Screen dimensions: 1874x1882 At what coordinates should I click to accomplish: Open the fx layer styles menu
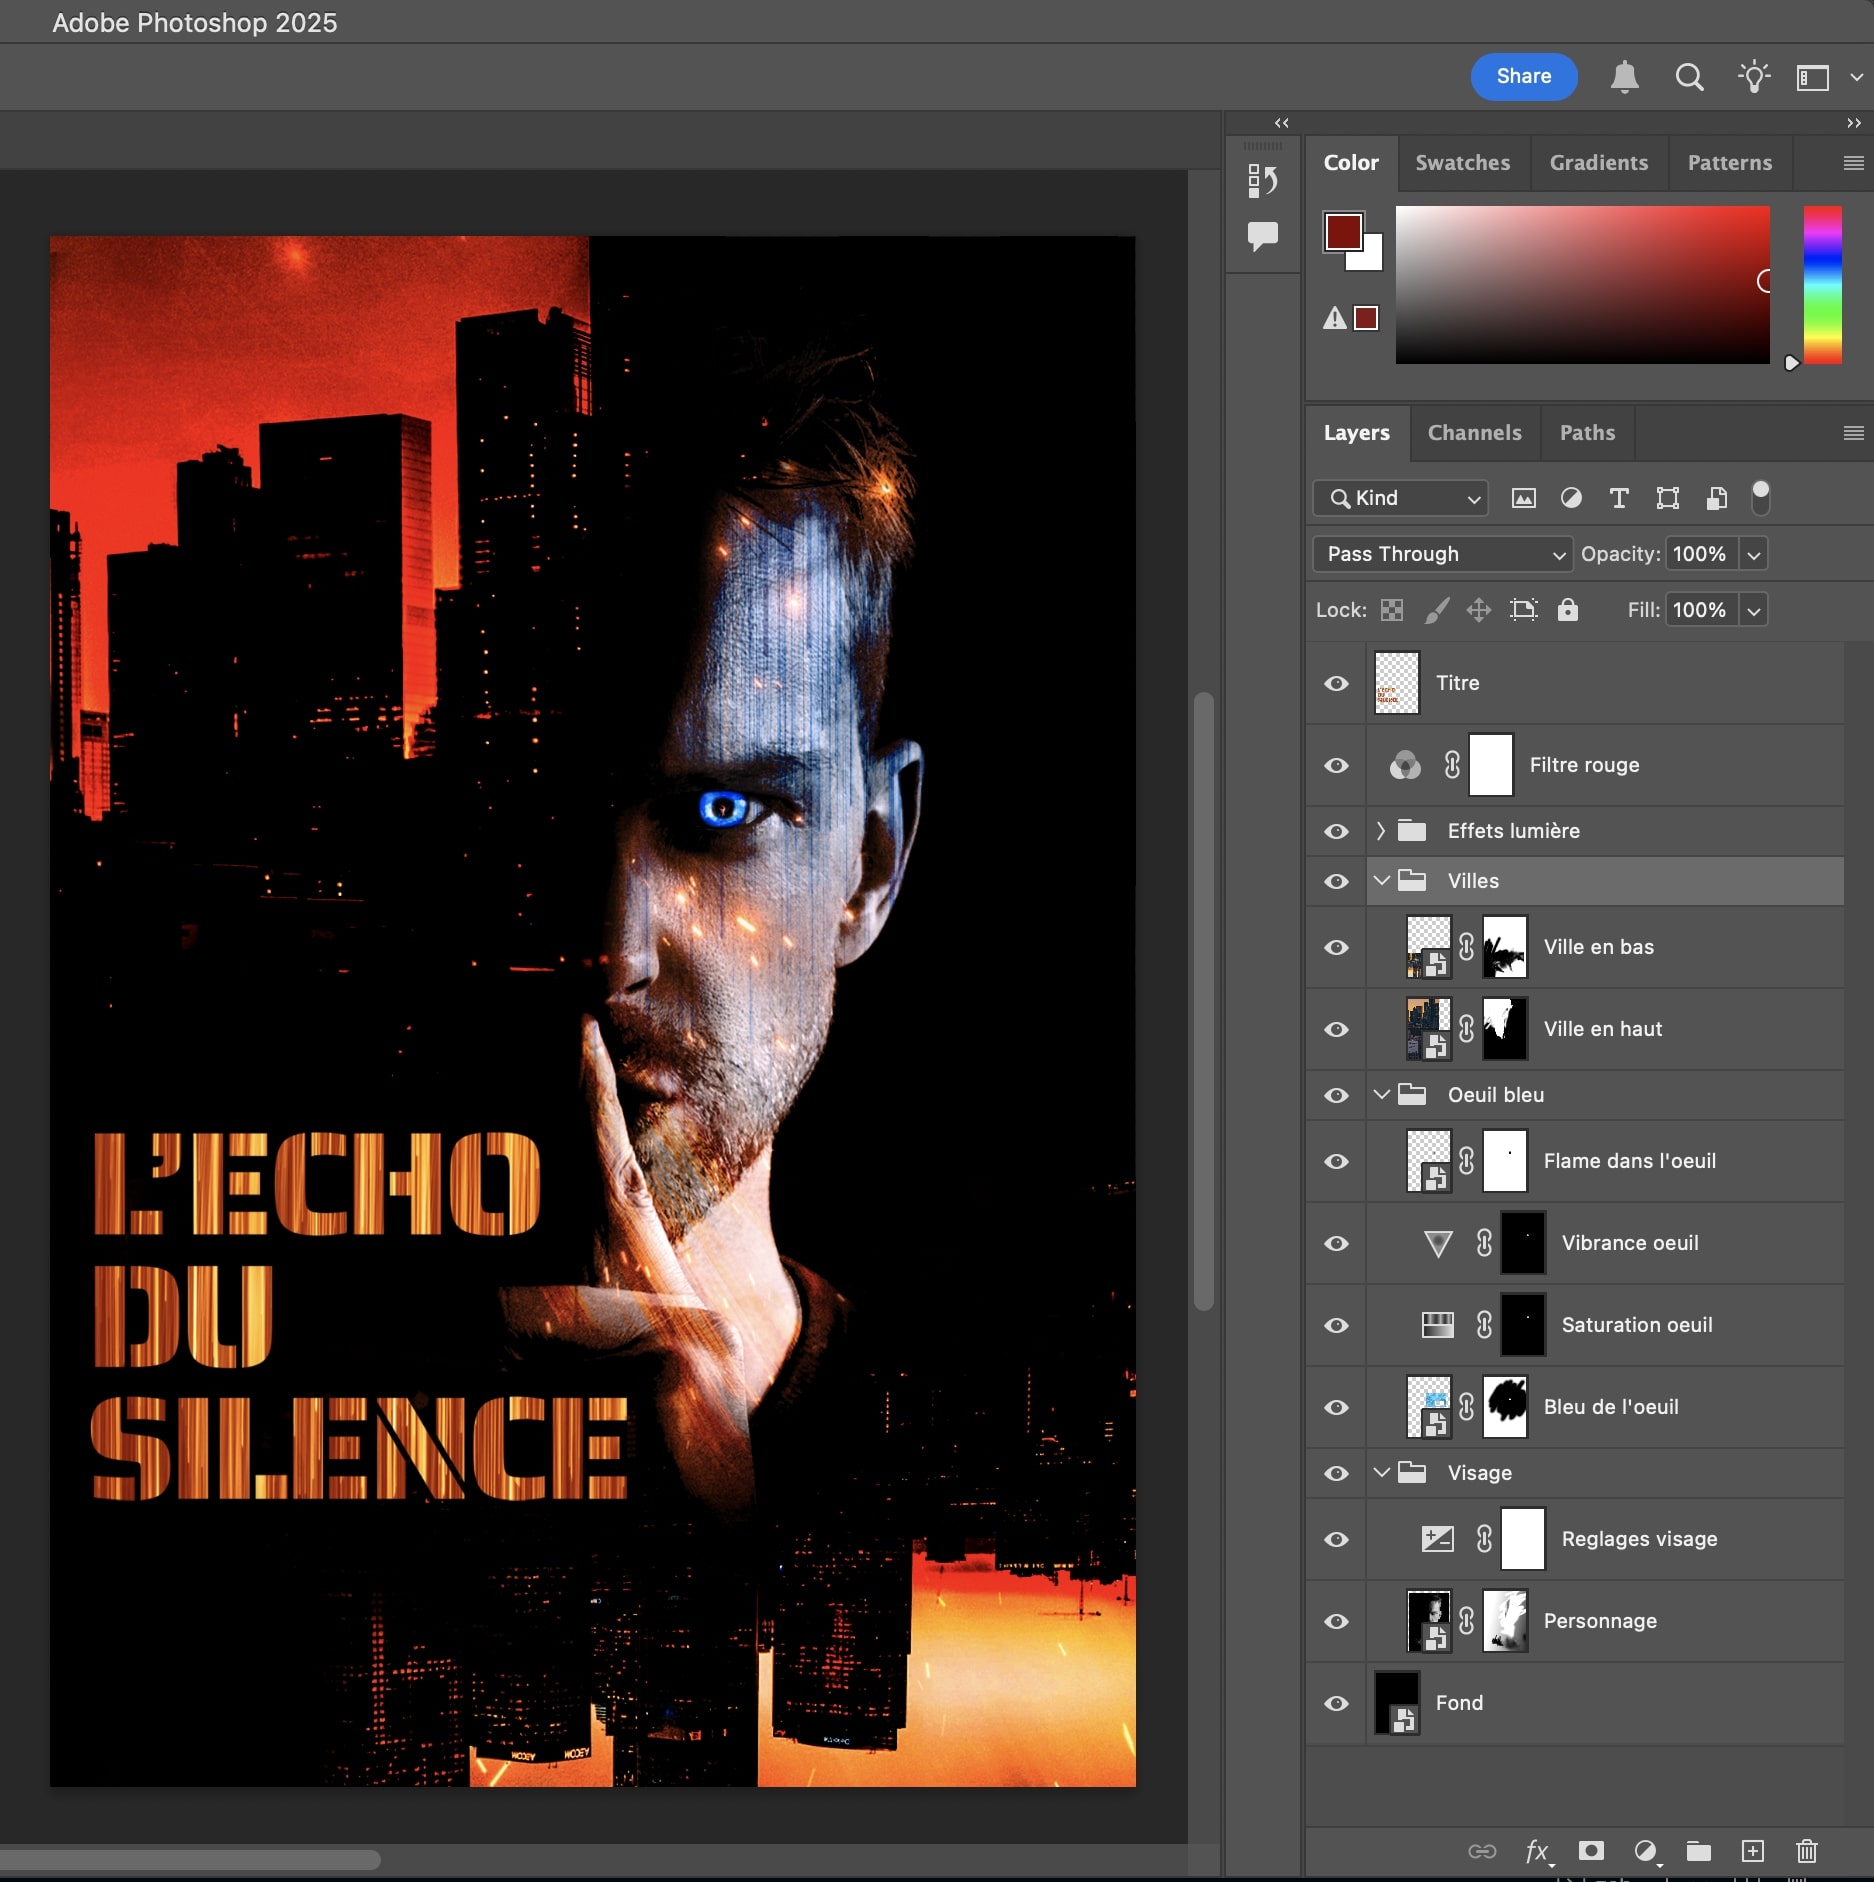click(1537, 1851)
